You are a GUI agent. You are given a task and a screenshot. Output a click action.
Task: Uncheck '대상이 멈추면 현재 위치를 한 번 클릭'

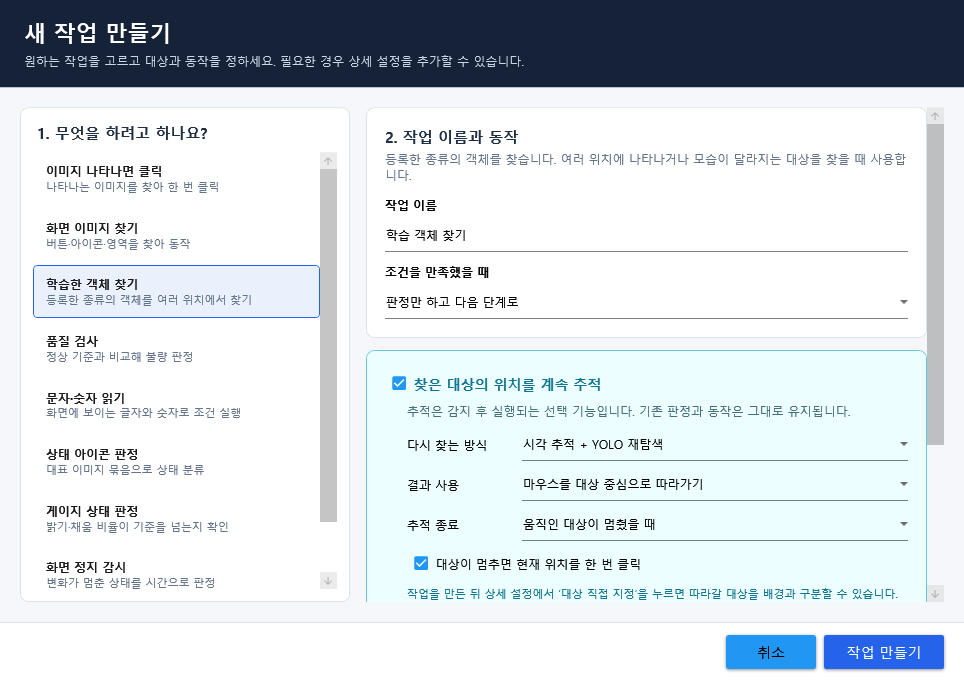pyautogui.click(x=421, y=564)
